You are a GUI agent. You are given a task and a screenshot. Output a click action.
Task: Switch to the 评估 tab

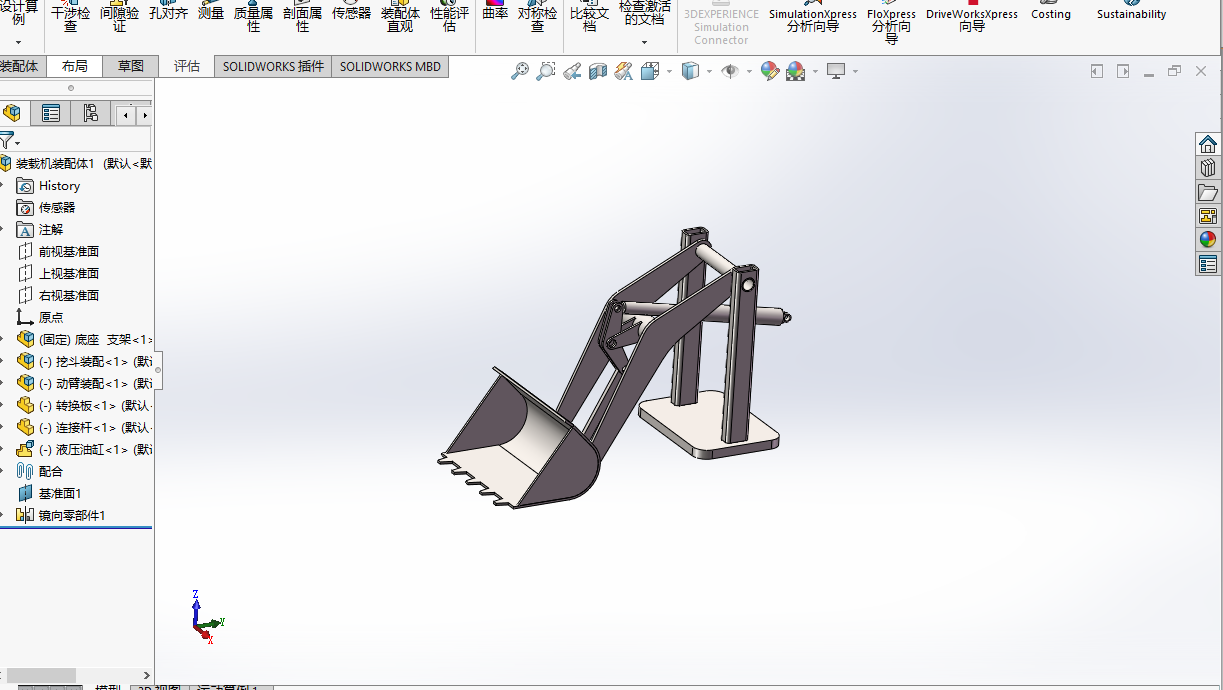pyautogui.click(x=187, y=66)
